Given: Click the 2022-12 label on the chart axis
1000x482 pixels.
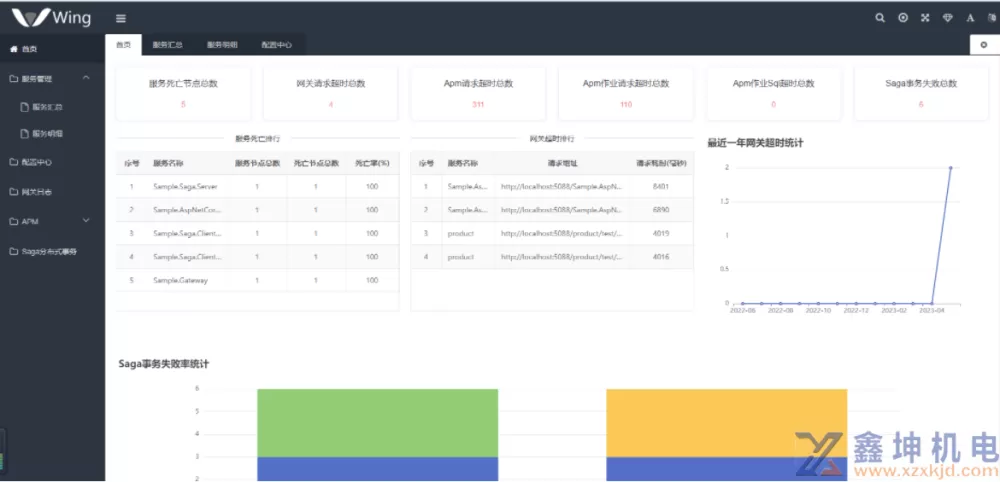Looking at the screenshot, I should [856, 310].
